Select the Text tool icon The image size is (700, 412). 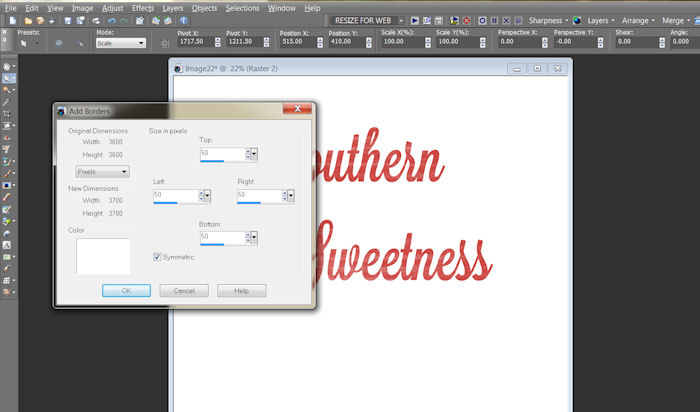point(8,244)
